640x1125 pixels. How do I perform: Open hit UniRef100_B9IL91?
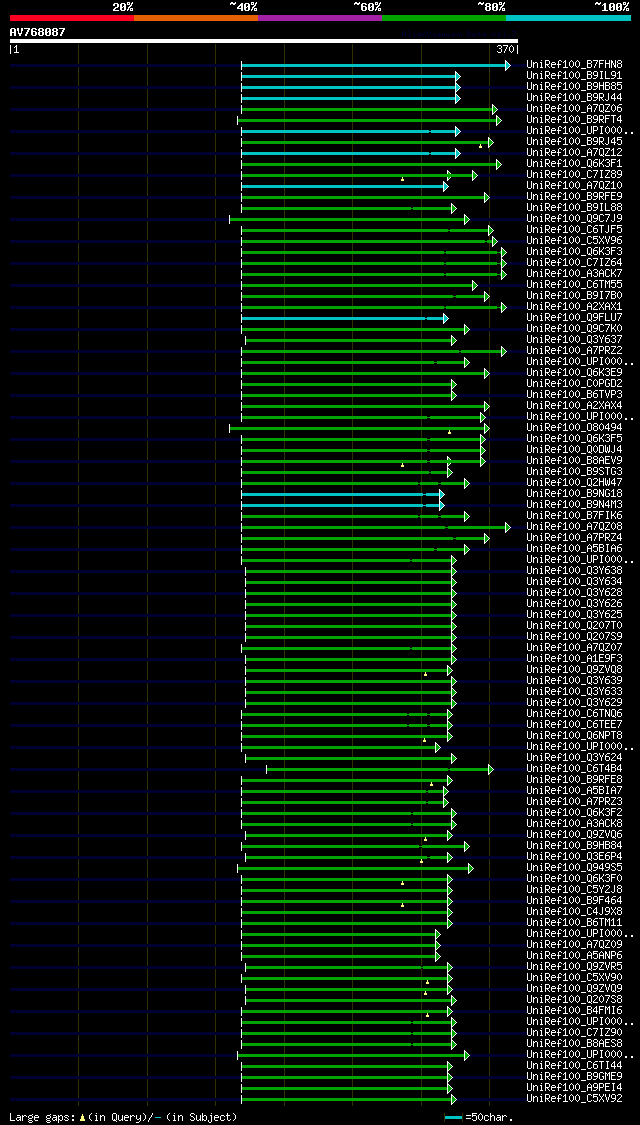[574, 75]
